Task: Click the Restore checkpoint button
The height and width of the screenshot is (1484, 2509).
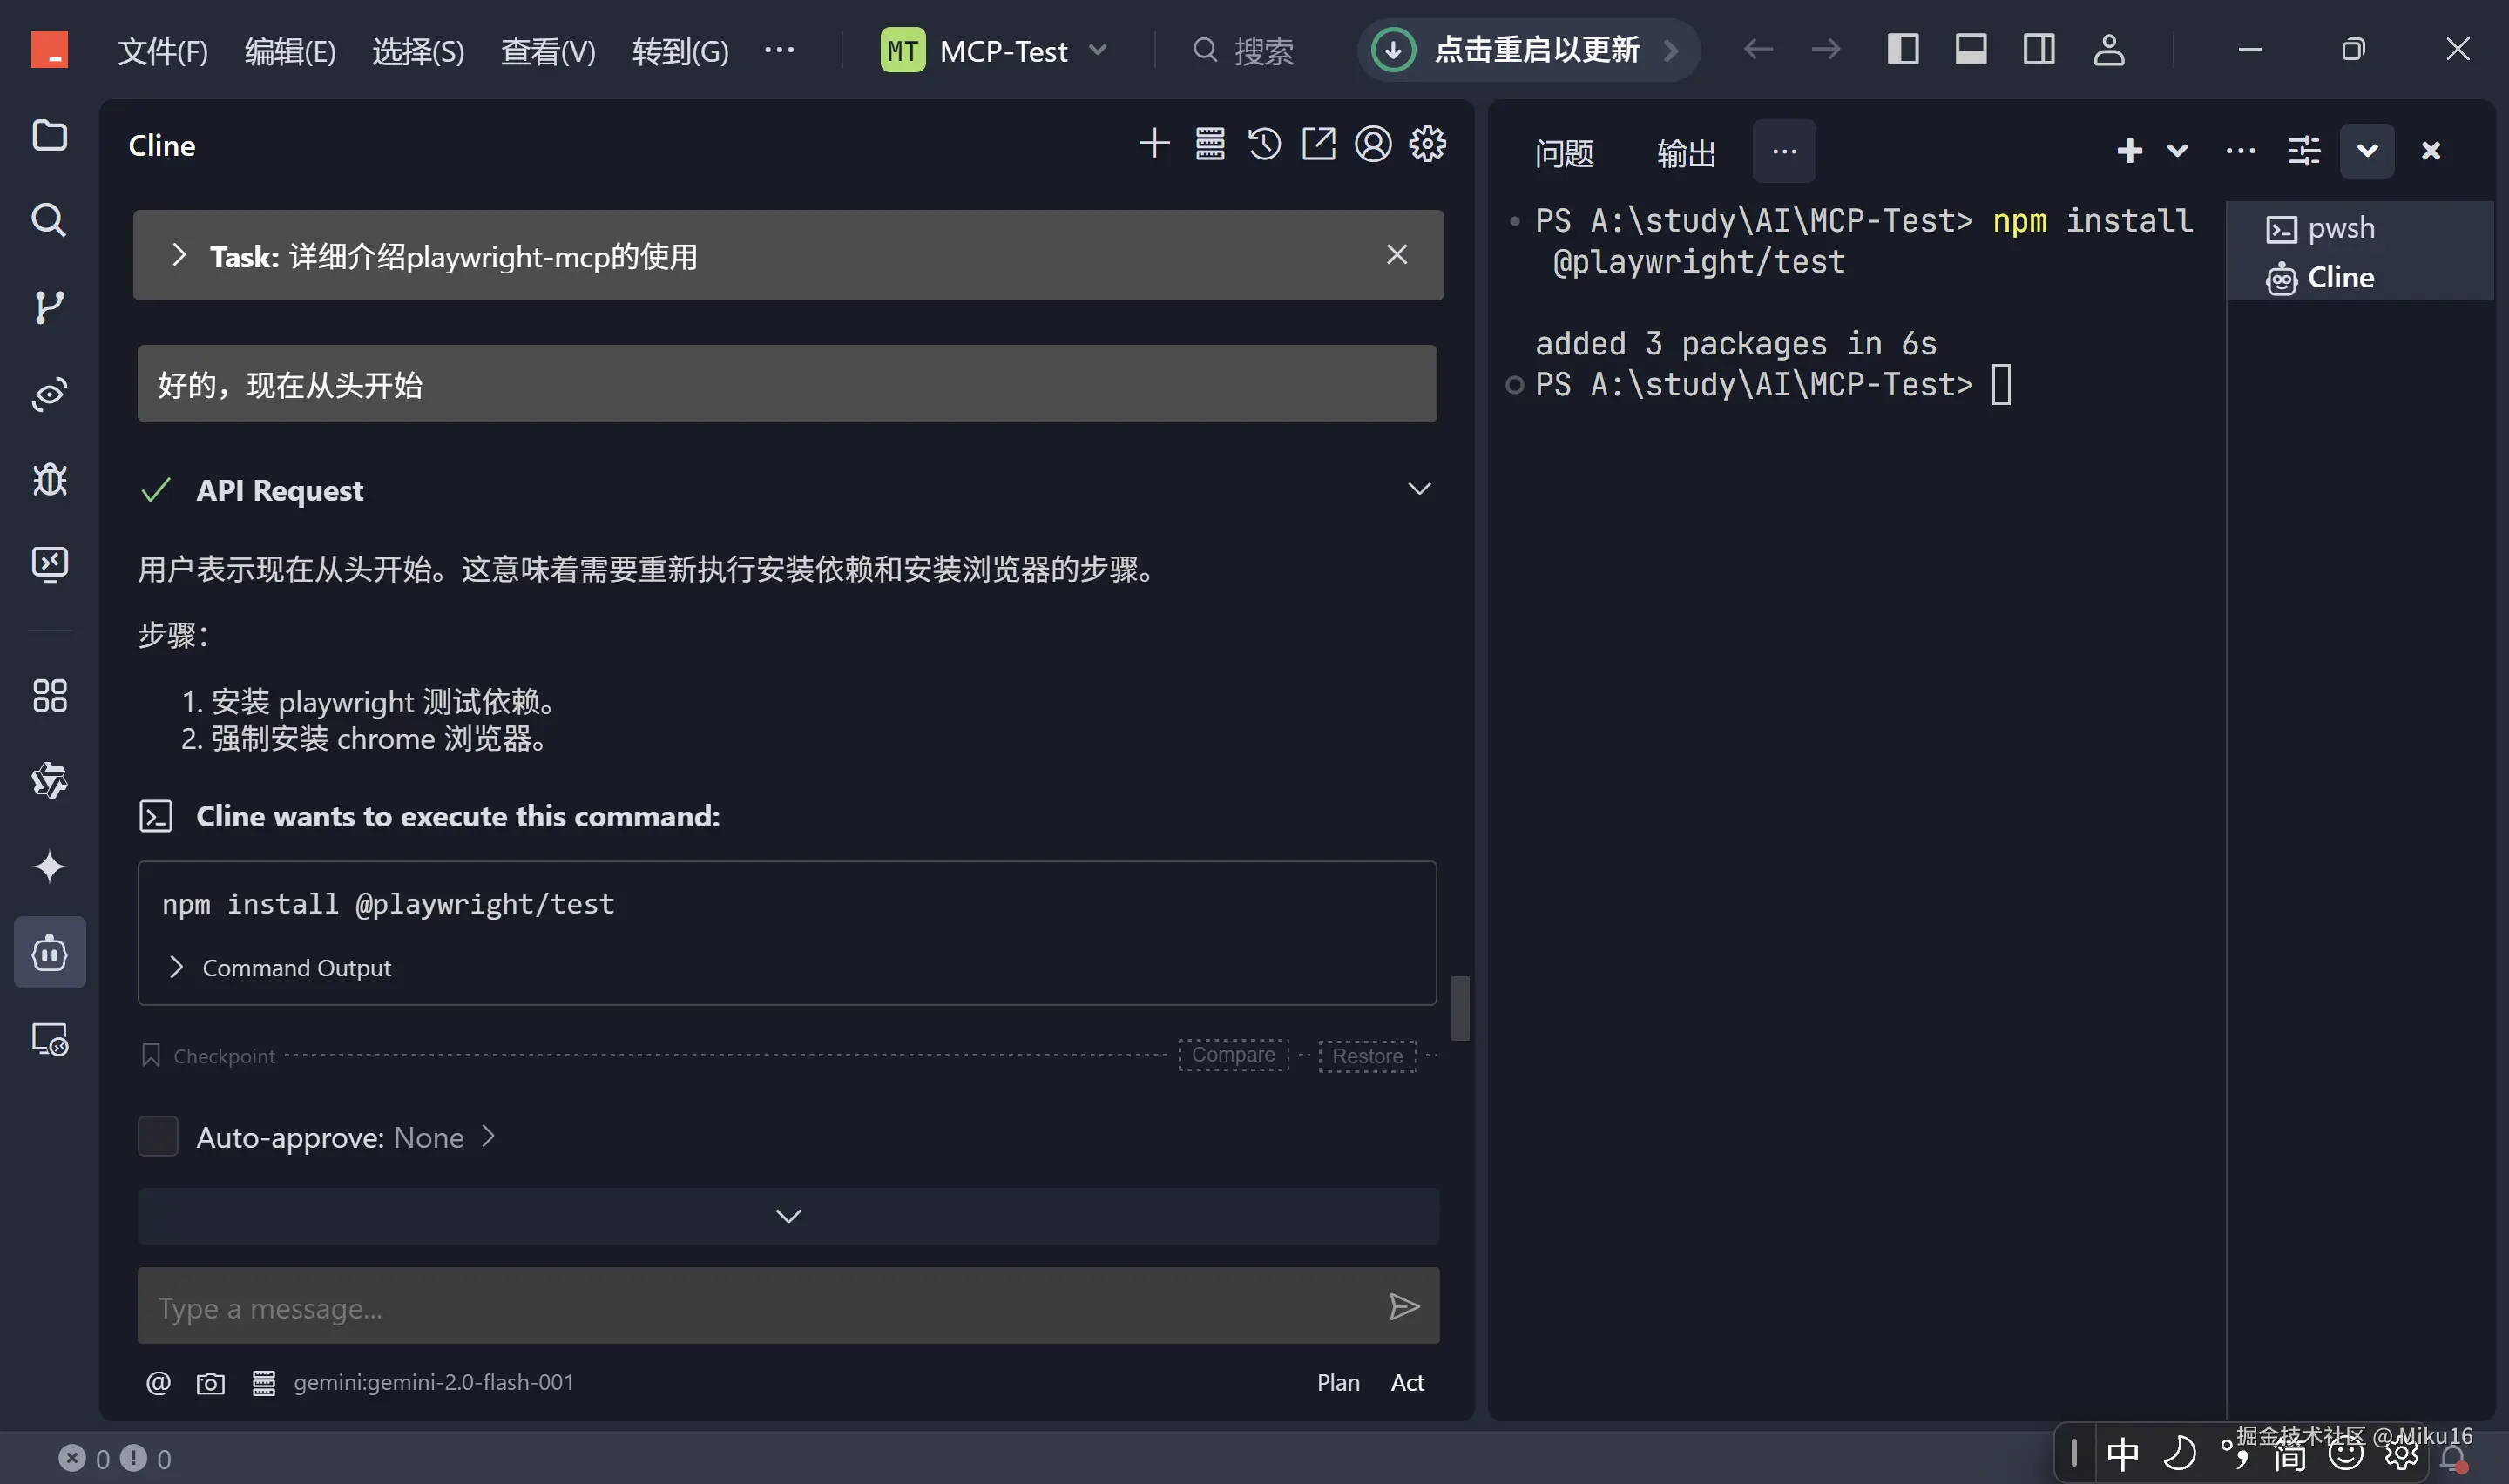Action: 1367,1056
